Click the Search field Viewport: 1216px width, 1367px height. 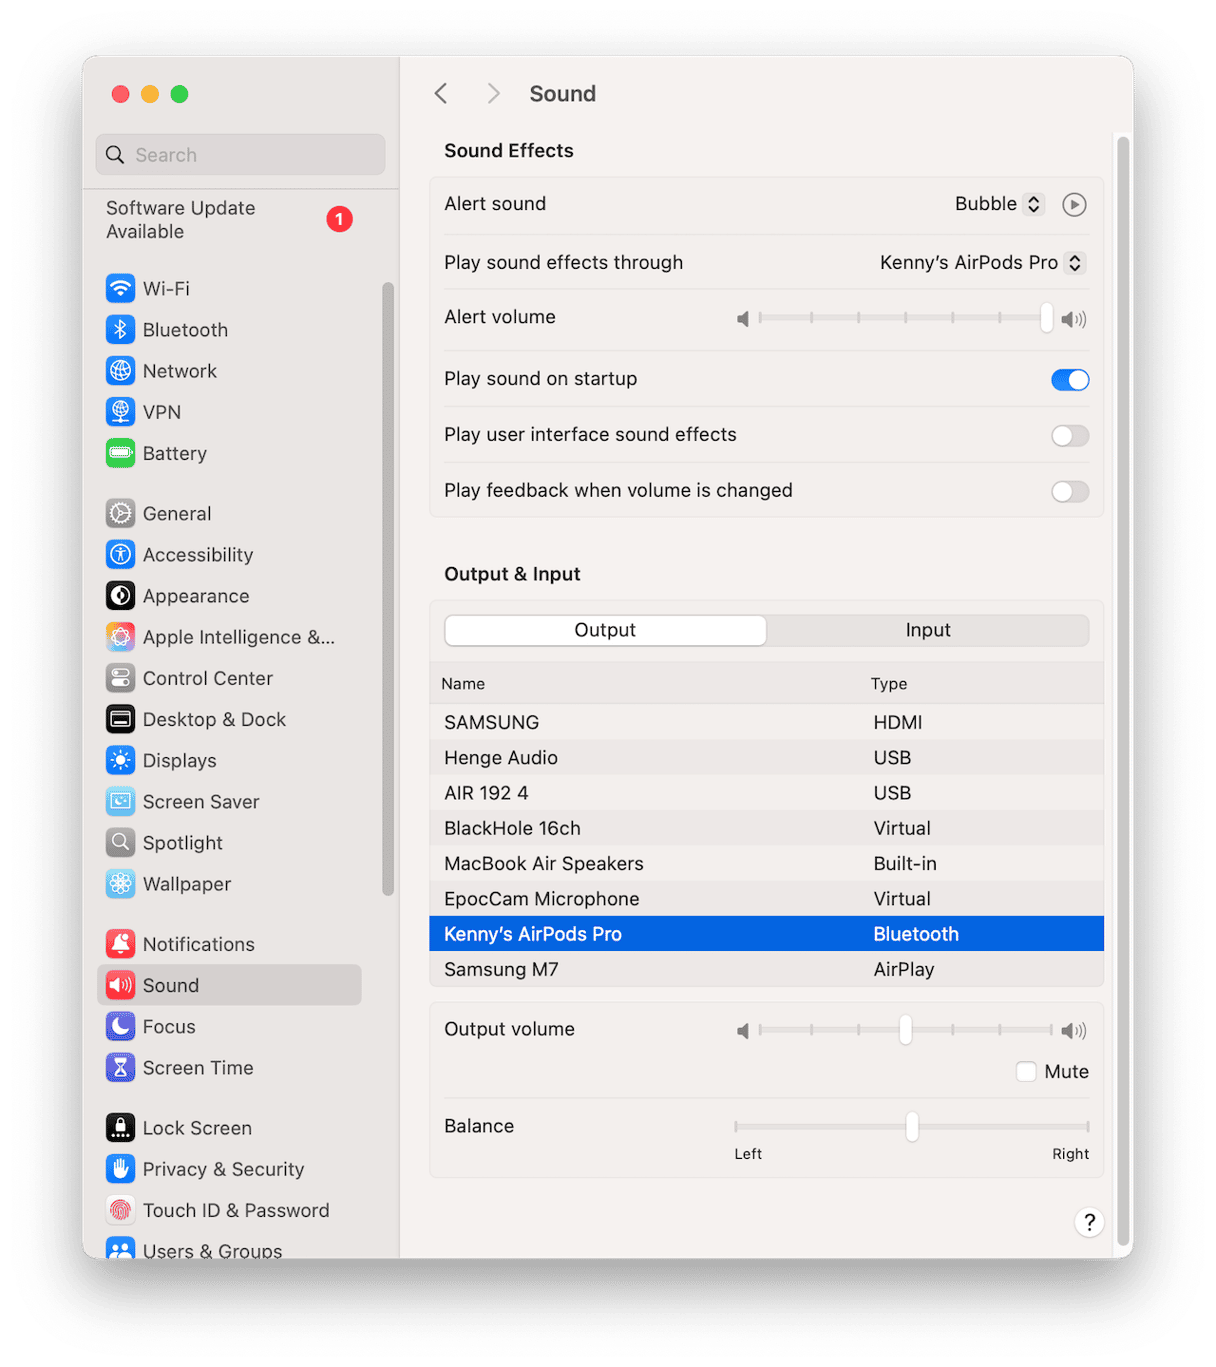[x=241, y=155]
